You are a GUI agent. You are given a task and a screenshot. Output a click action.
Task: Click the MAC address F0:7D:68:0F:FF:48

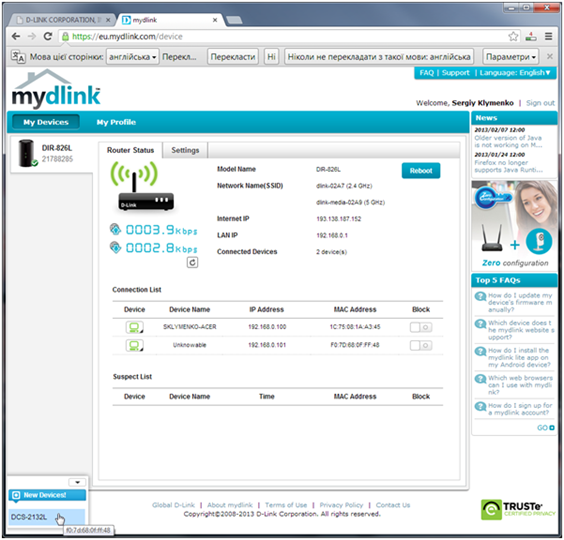pyautogui.click(x=355, y=345)
